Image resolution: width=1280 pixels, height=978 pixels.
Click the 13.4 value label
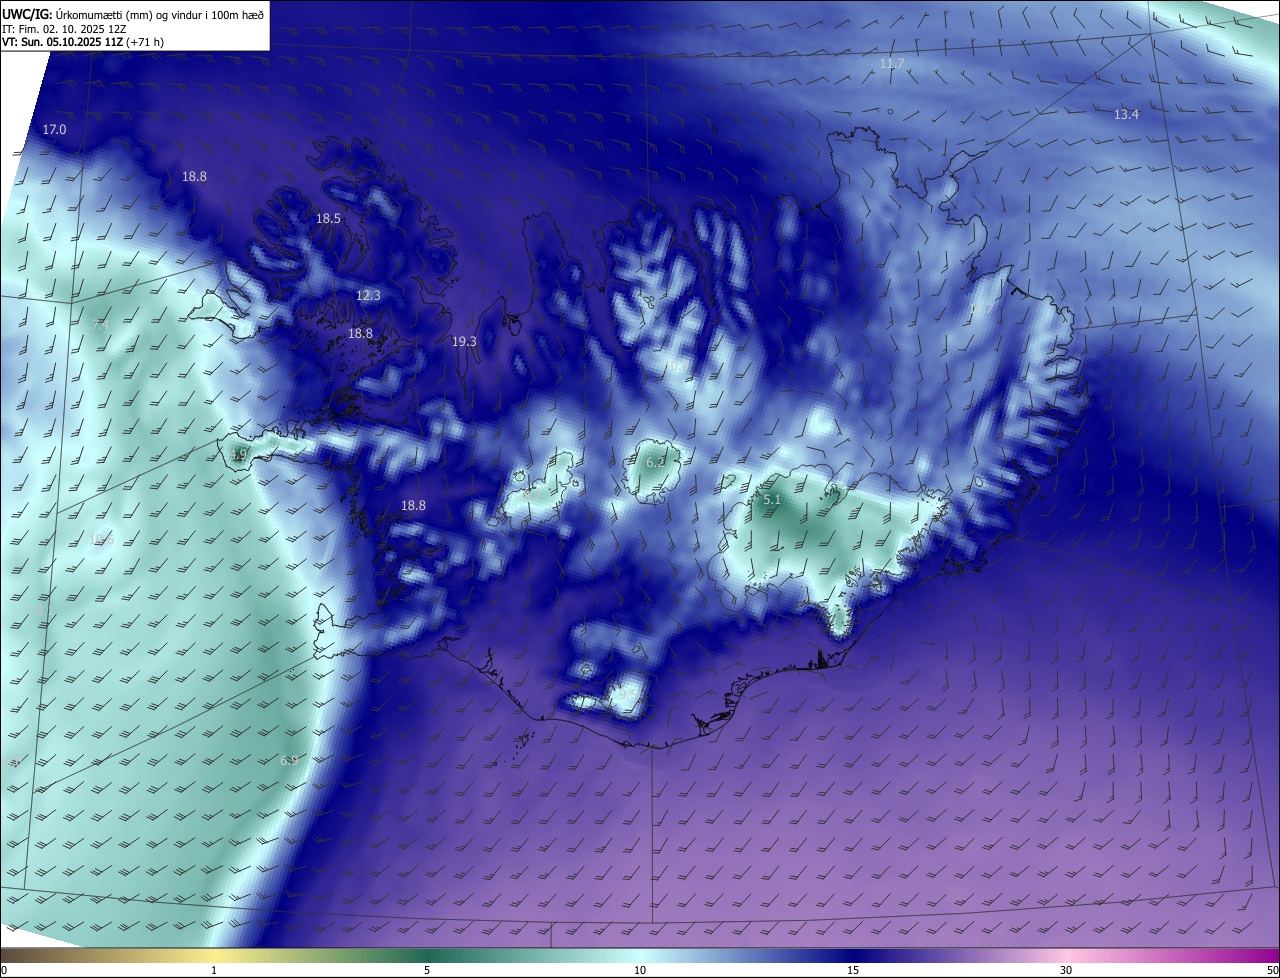click(1126, 115)
